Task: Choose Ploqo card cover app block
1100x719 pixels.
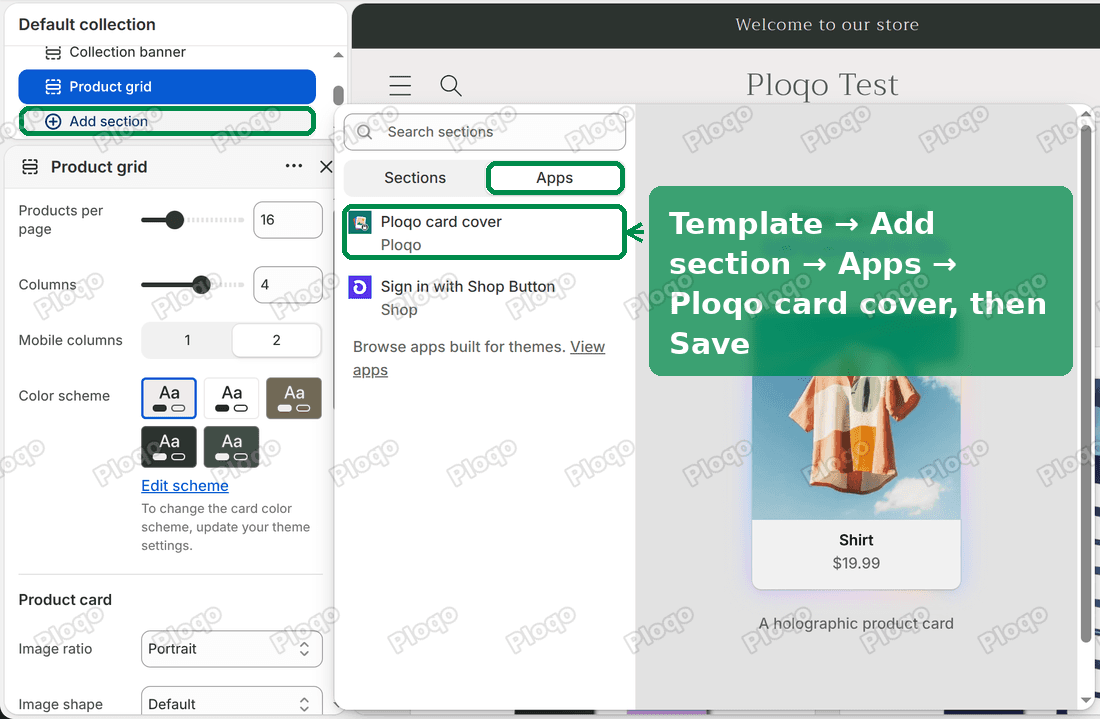Action: [484, 233]
